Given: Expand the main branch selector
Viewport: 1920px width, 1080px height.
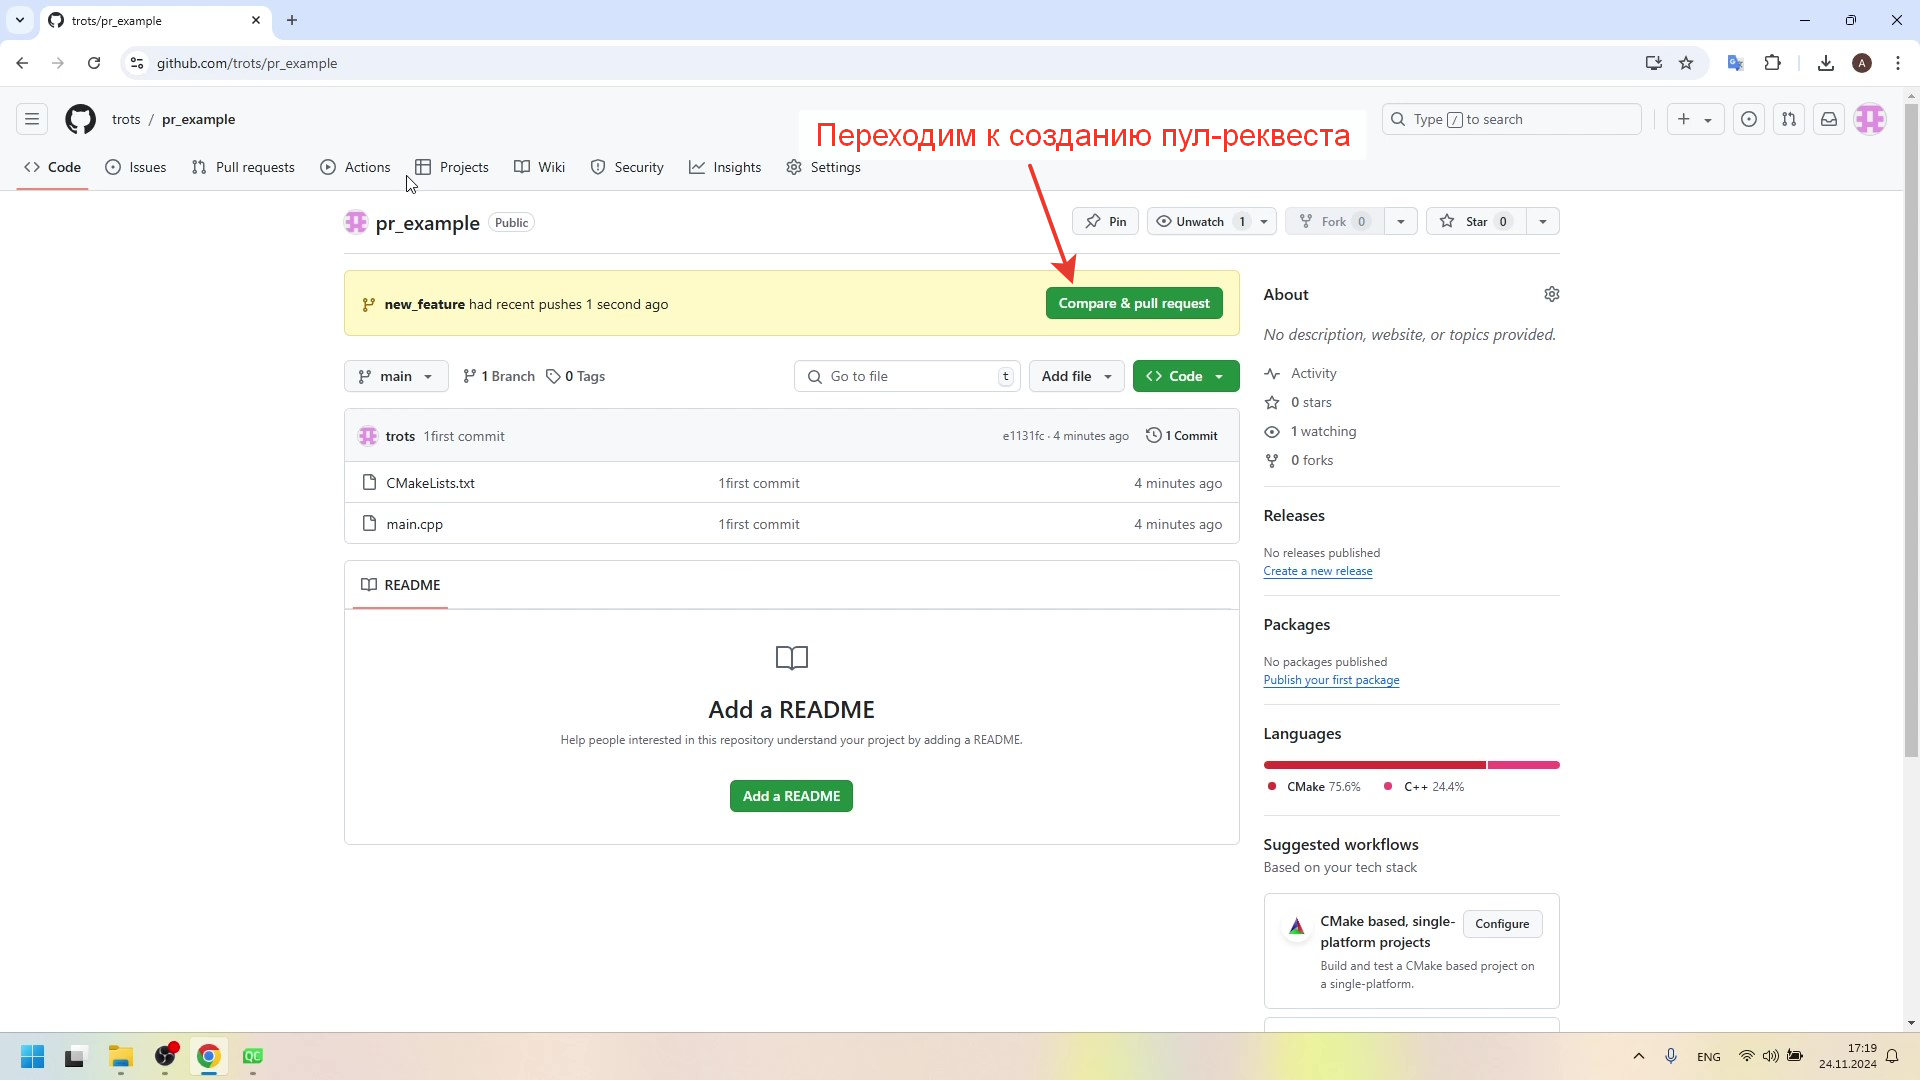Looking at the screenshot, I should click(x=396, y=376).
